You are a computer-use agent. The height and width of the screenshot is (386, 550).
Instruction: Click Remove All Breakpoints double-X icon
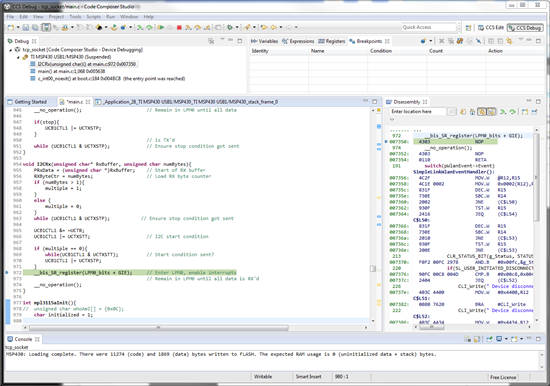point(451,41)
